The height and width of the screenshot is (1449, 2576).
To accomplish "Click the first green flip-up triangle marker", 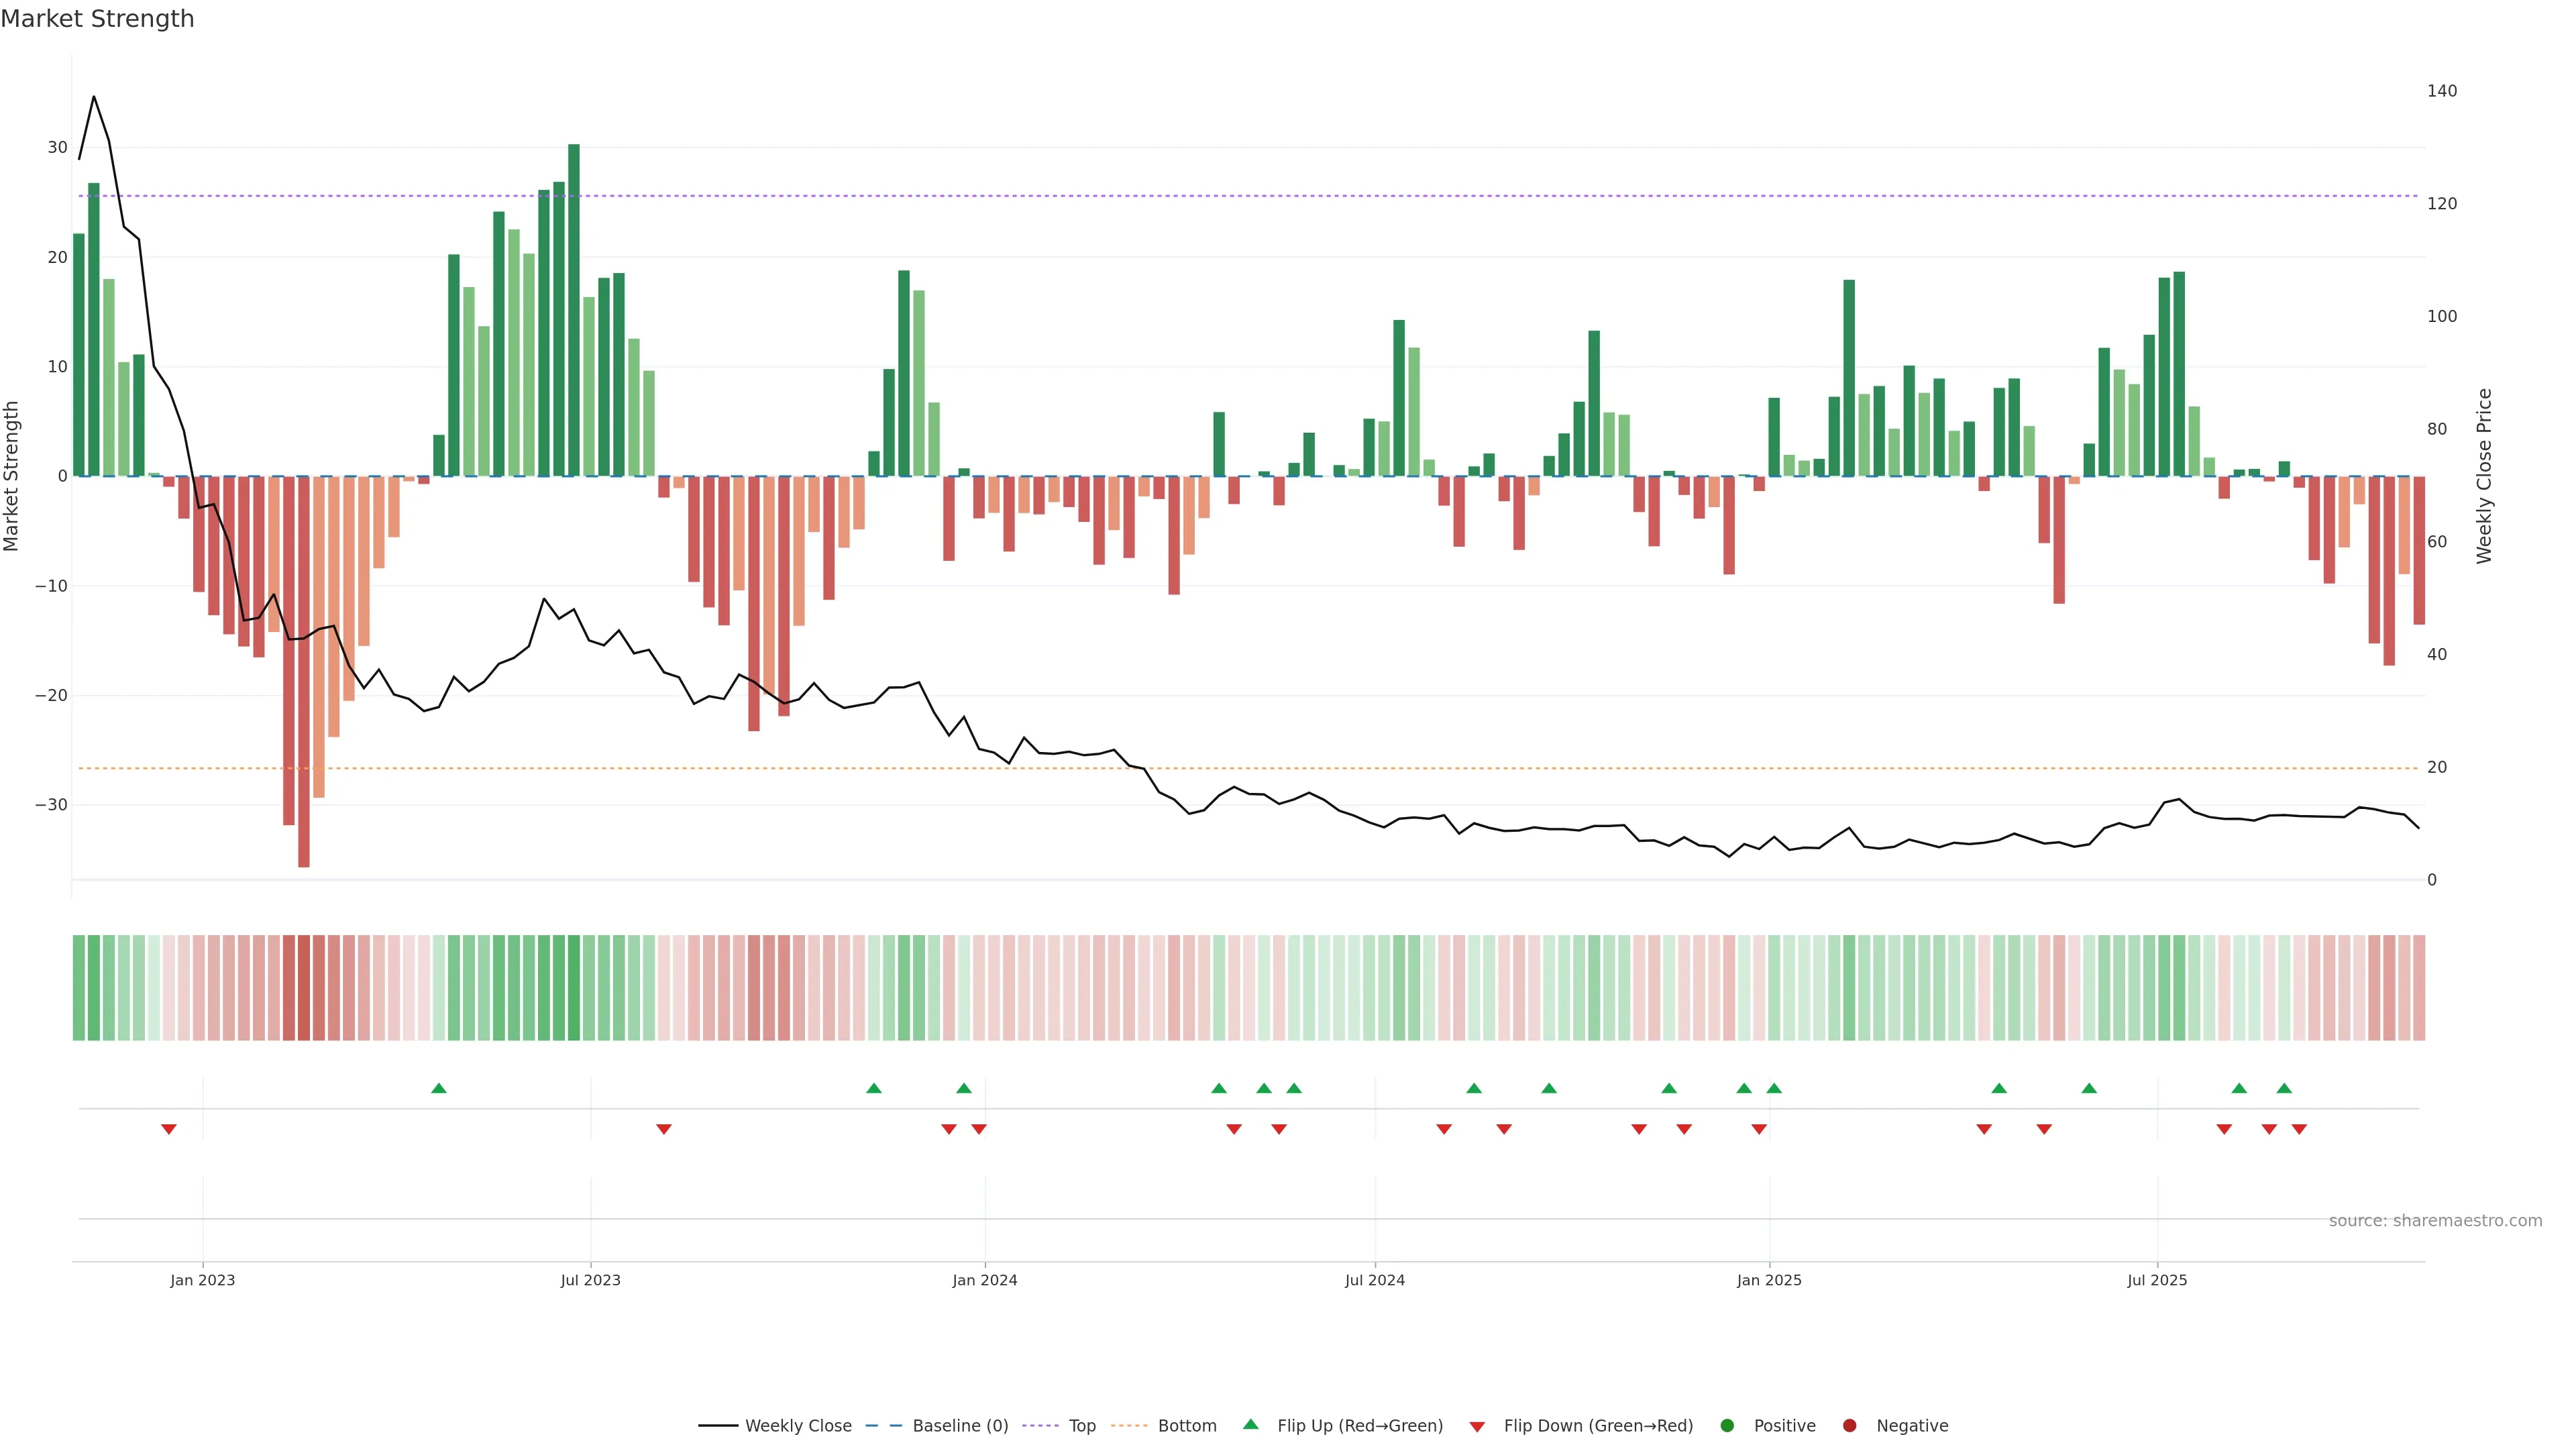I will (x=438, y=1088).
